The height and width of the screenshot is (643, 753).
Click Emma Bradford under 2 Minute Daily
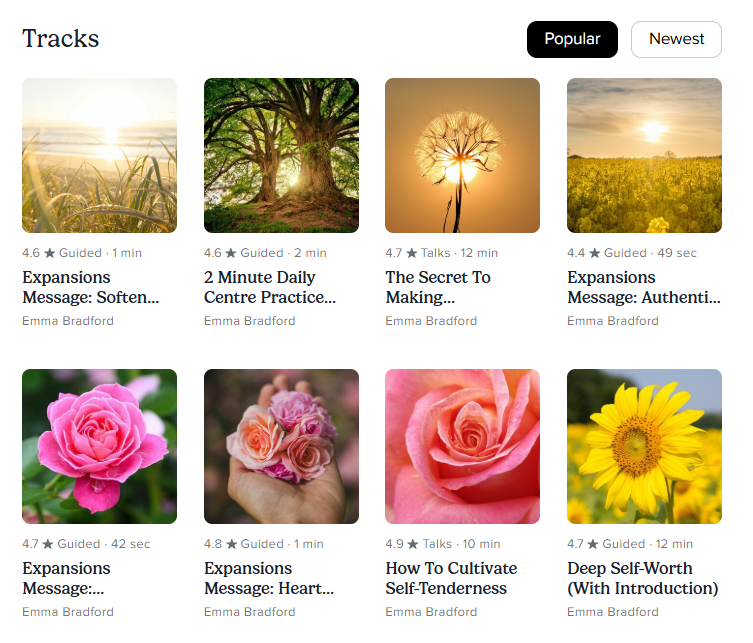pyautogui.click(x=250, y=321)
